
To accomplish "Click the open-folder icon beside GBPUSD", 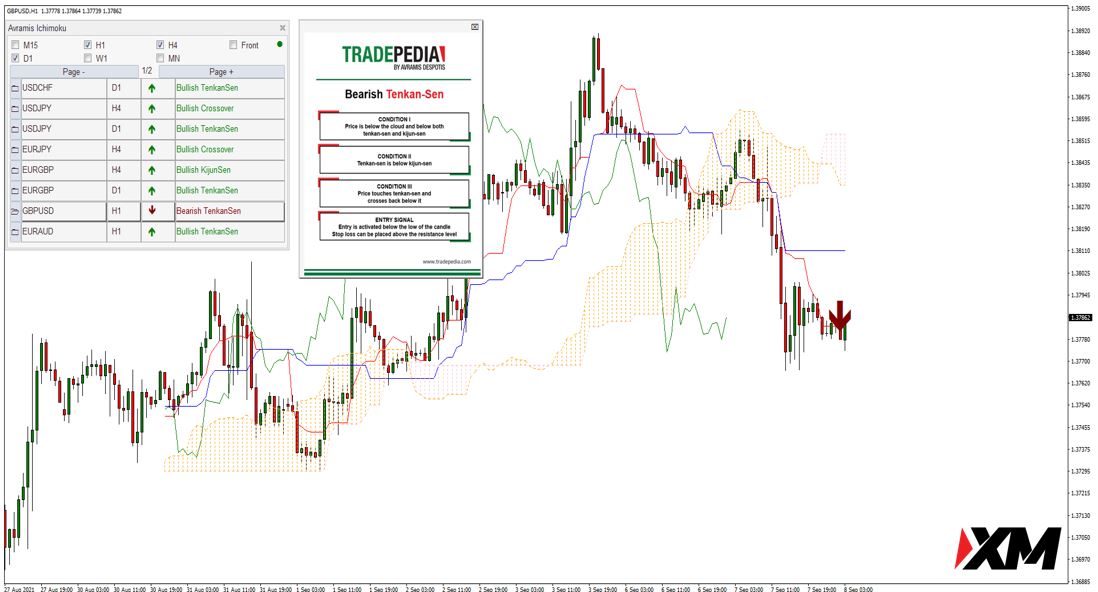I will [x=15, y=211].
